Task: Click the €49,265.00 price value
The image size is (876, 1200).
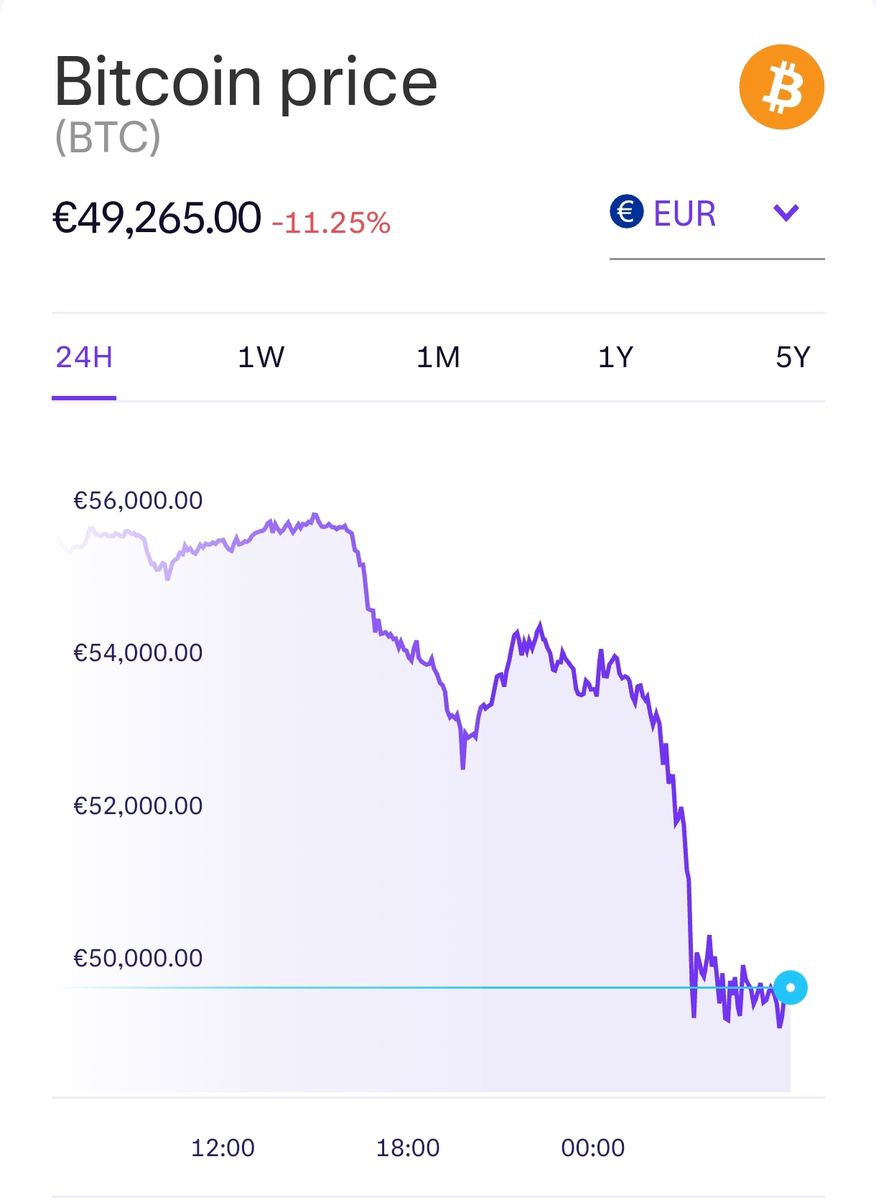Action: (x=157, y=217)
